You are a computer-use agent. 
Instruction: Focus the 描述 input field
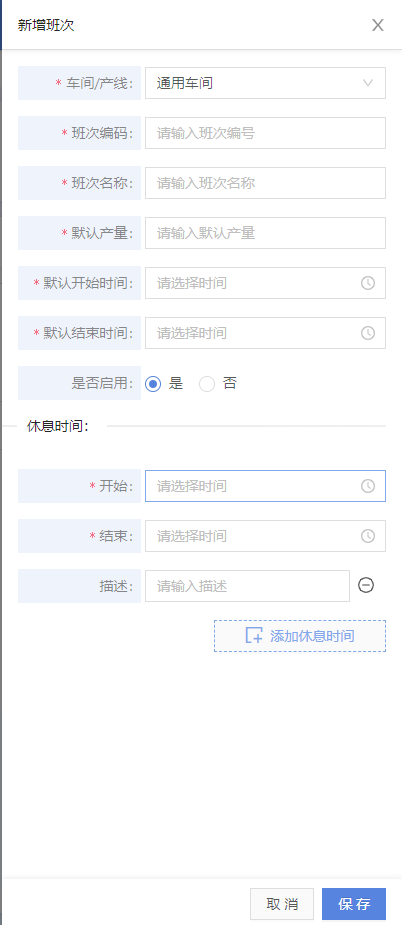pyautogui.click(x=247, y=586)
